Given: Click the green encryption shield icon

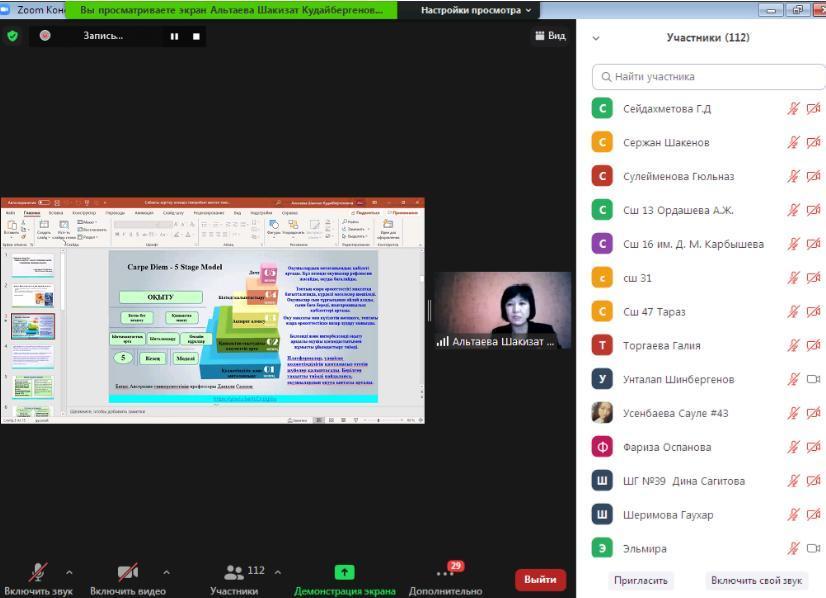Looking at the screenshot, I should click(13, 36).
